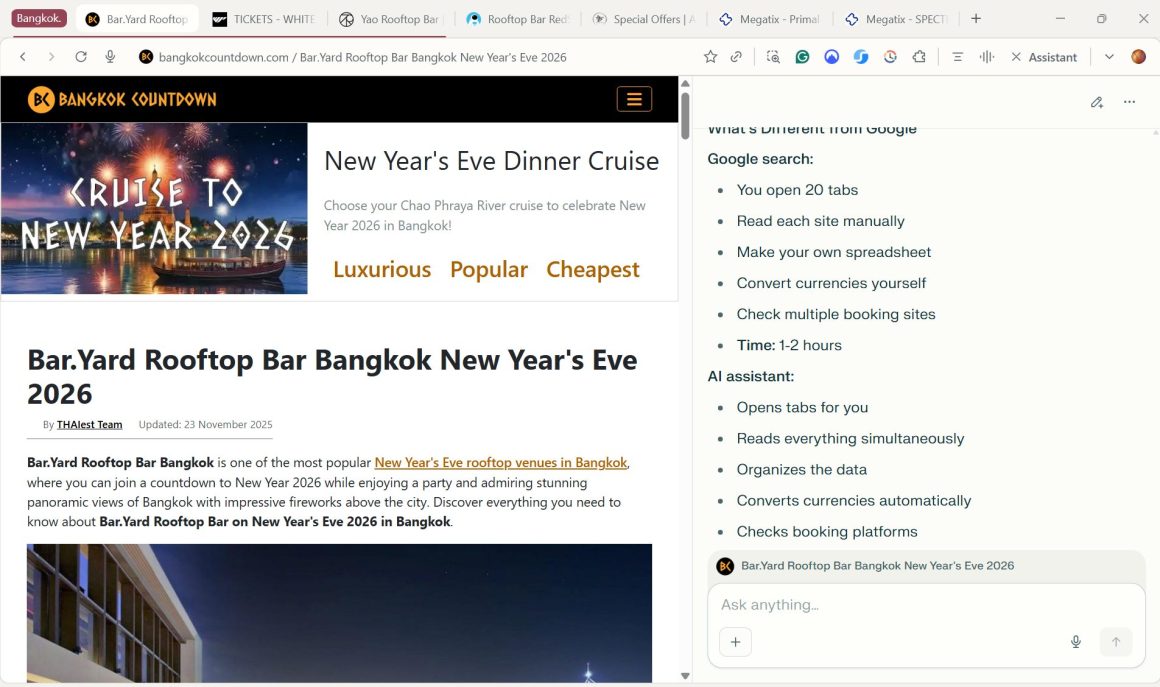Attach a file using the plus icon in Assistant
This screenshot has height=687, width=1160.
(736, 642)
